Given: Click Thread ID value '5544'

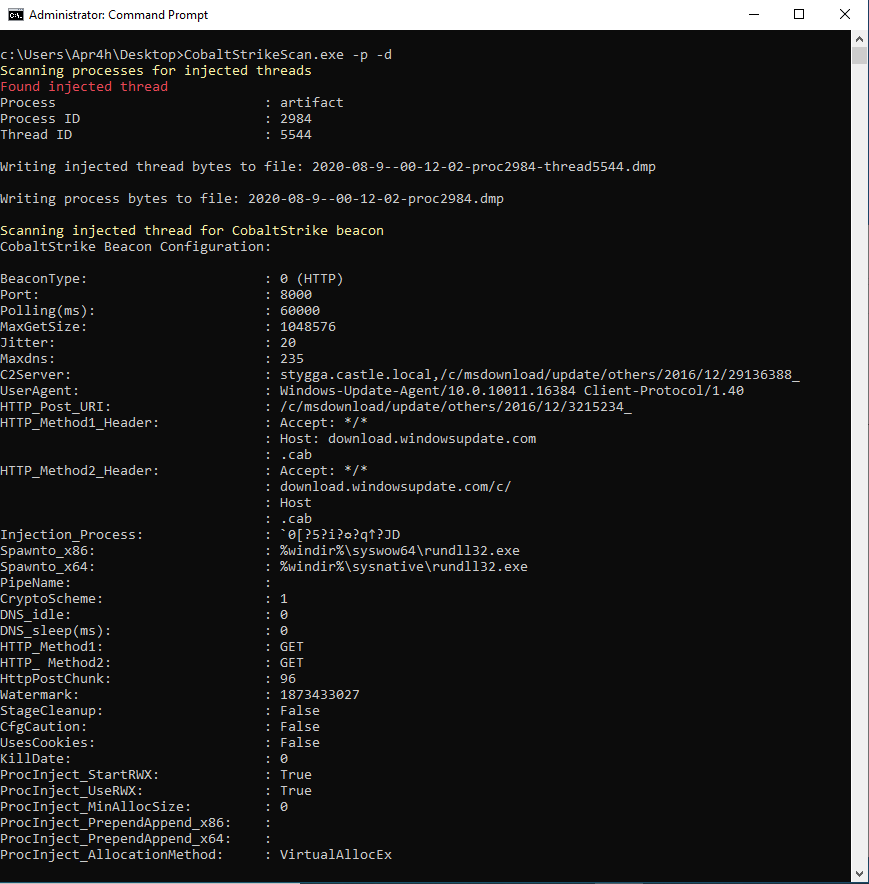Looking at the screenshot, I should [296, 135].
